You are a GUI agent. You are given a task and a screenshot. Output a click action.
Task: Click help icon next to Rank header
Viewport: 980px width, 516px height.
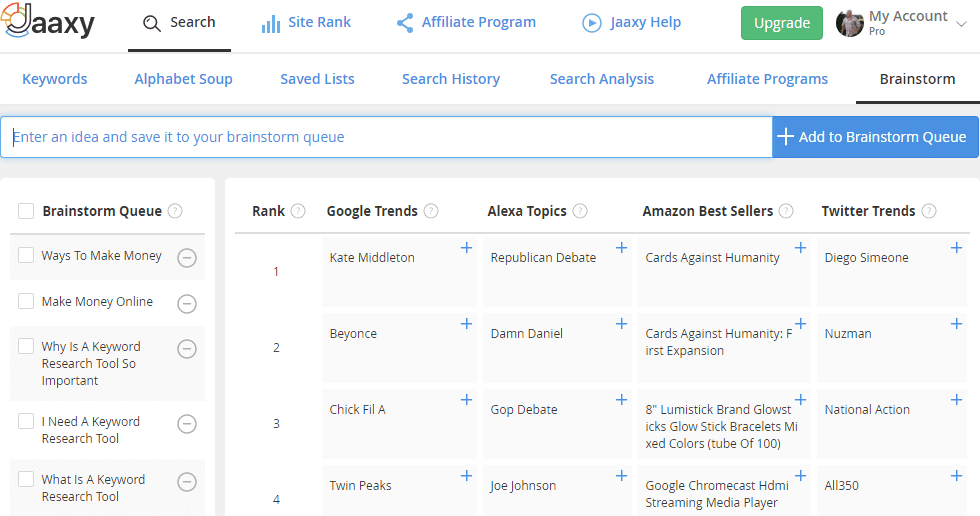(298, 211)
